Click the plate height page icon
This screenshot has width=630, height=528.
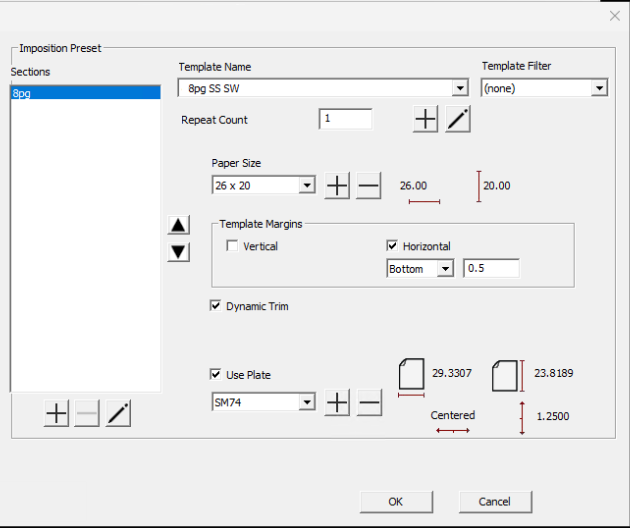point(505,376)
